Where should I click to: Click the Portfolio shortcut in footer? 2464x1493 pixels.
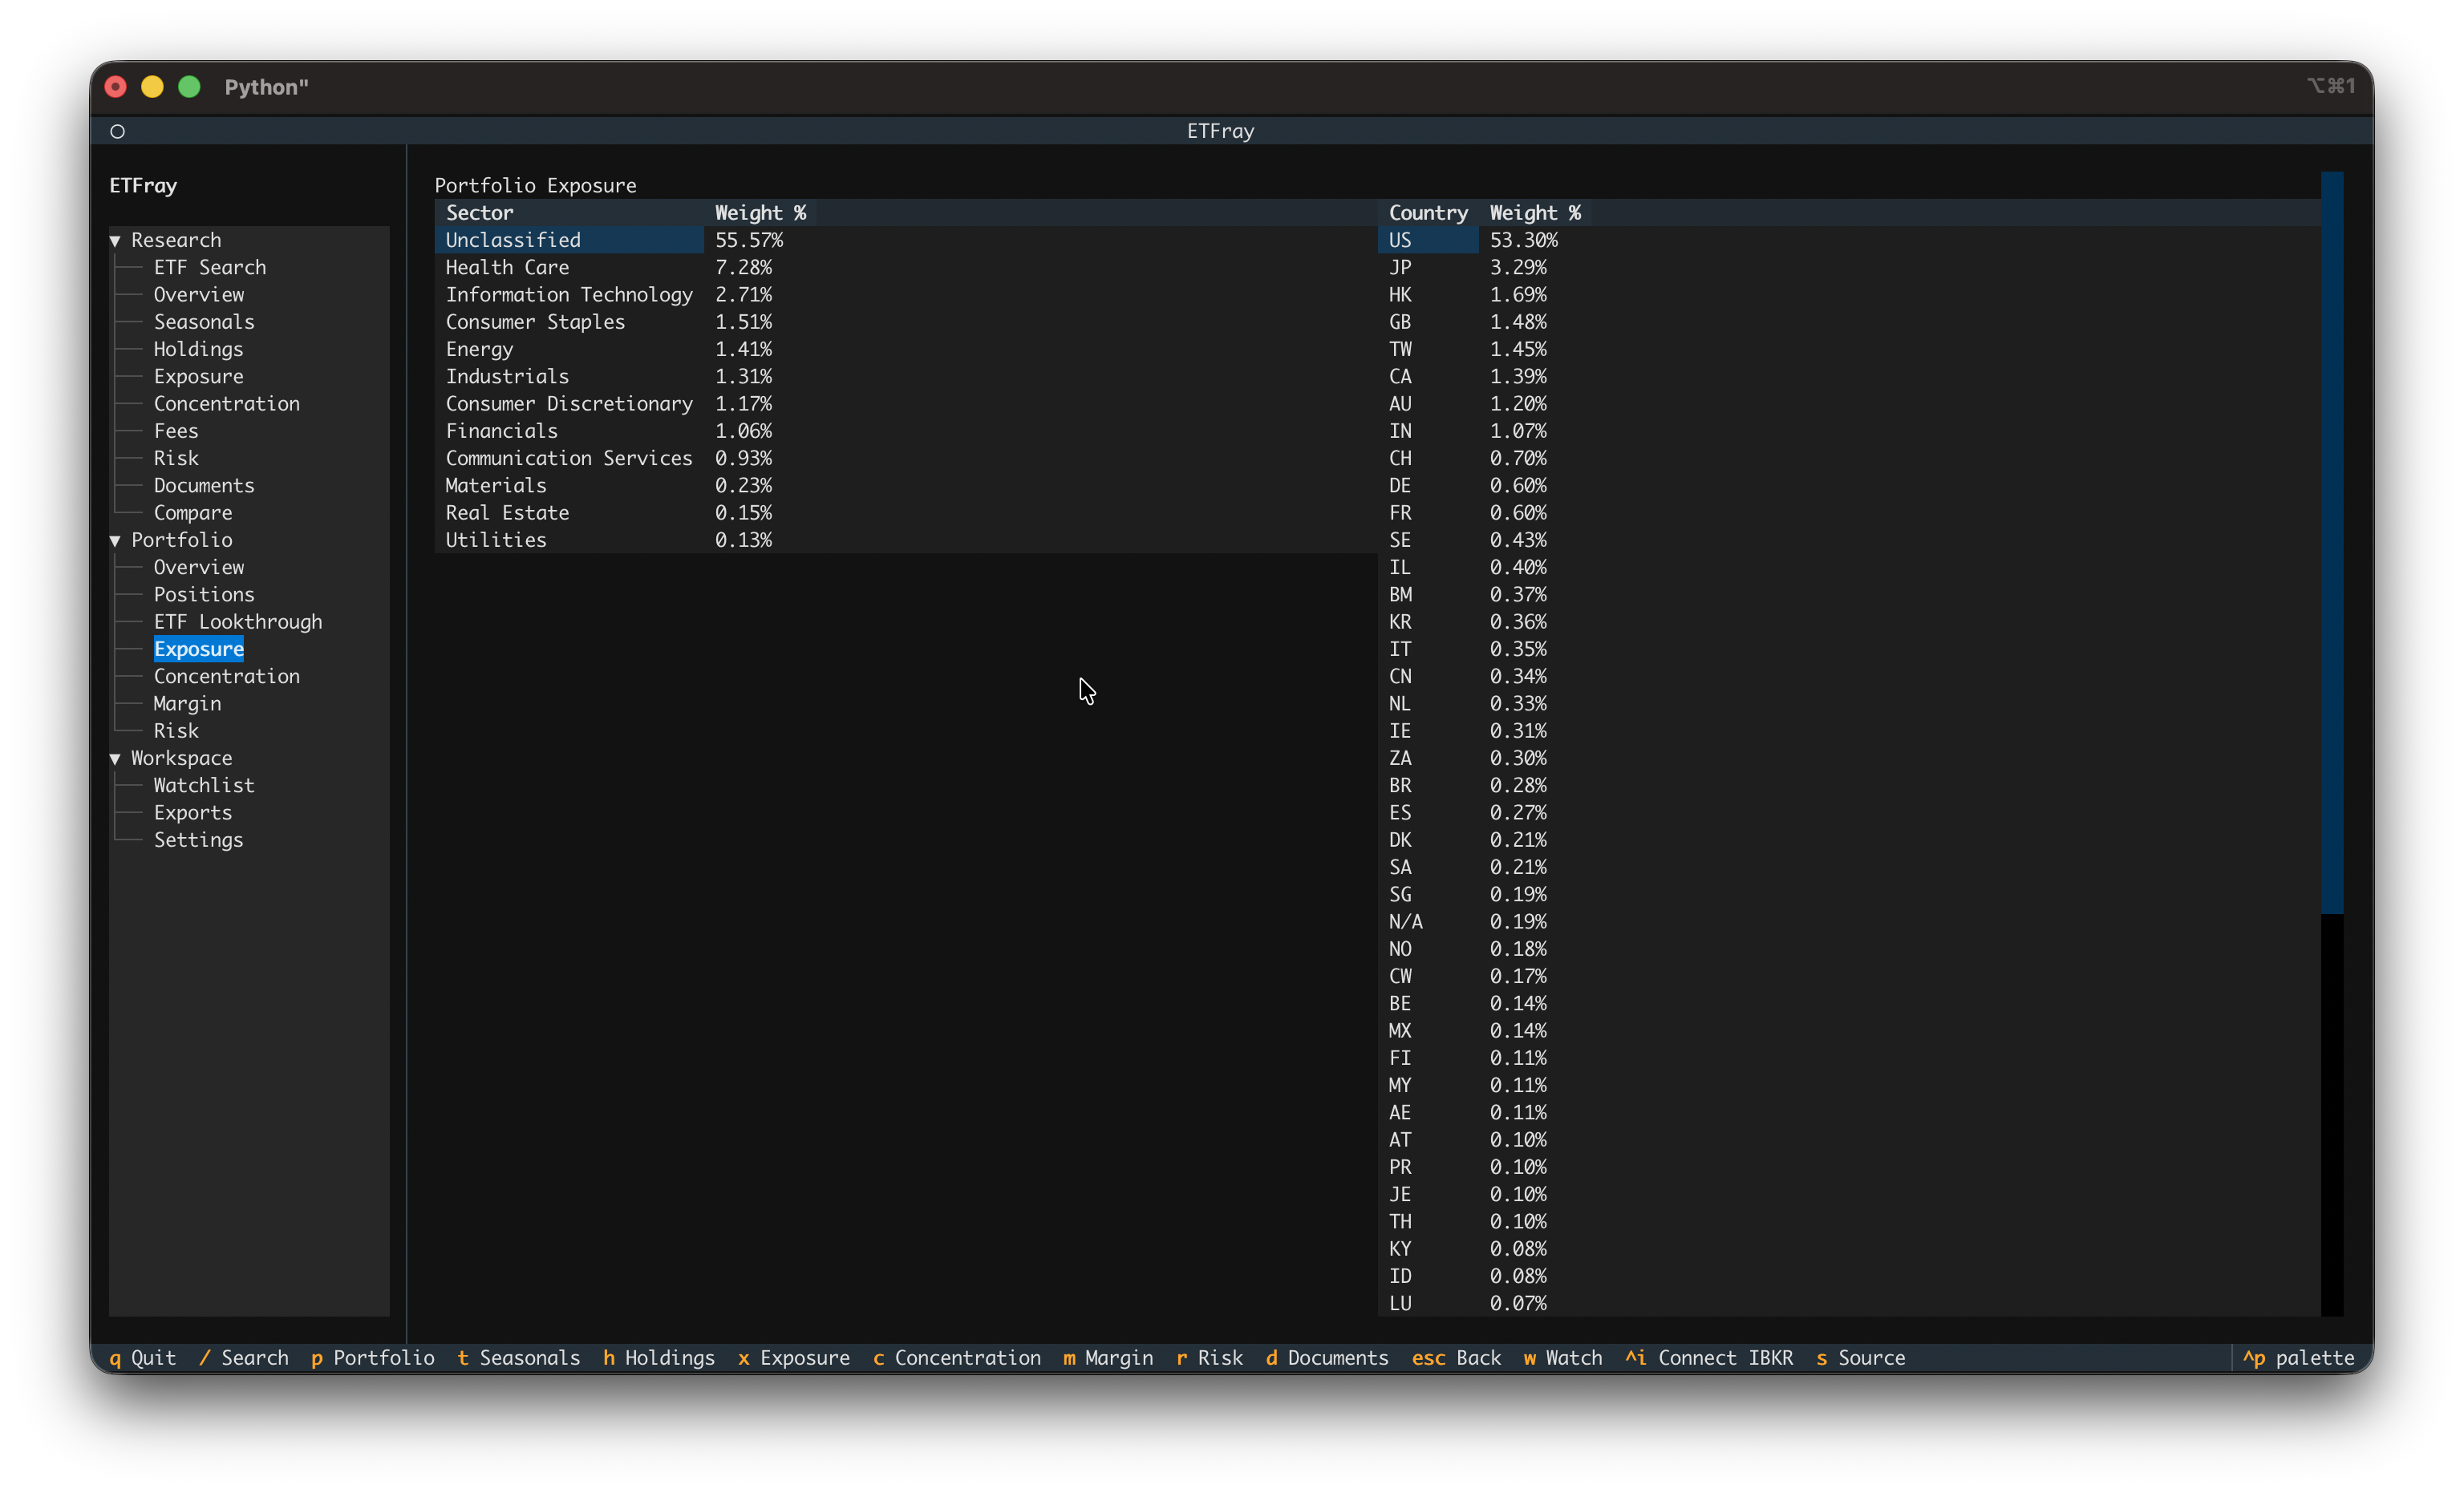(372, 1358)
